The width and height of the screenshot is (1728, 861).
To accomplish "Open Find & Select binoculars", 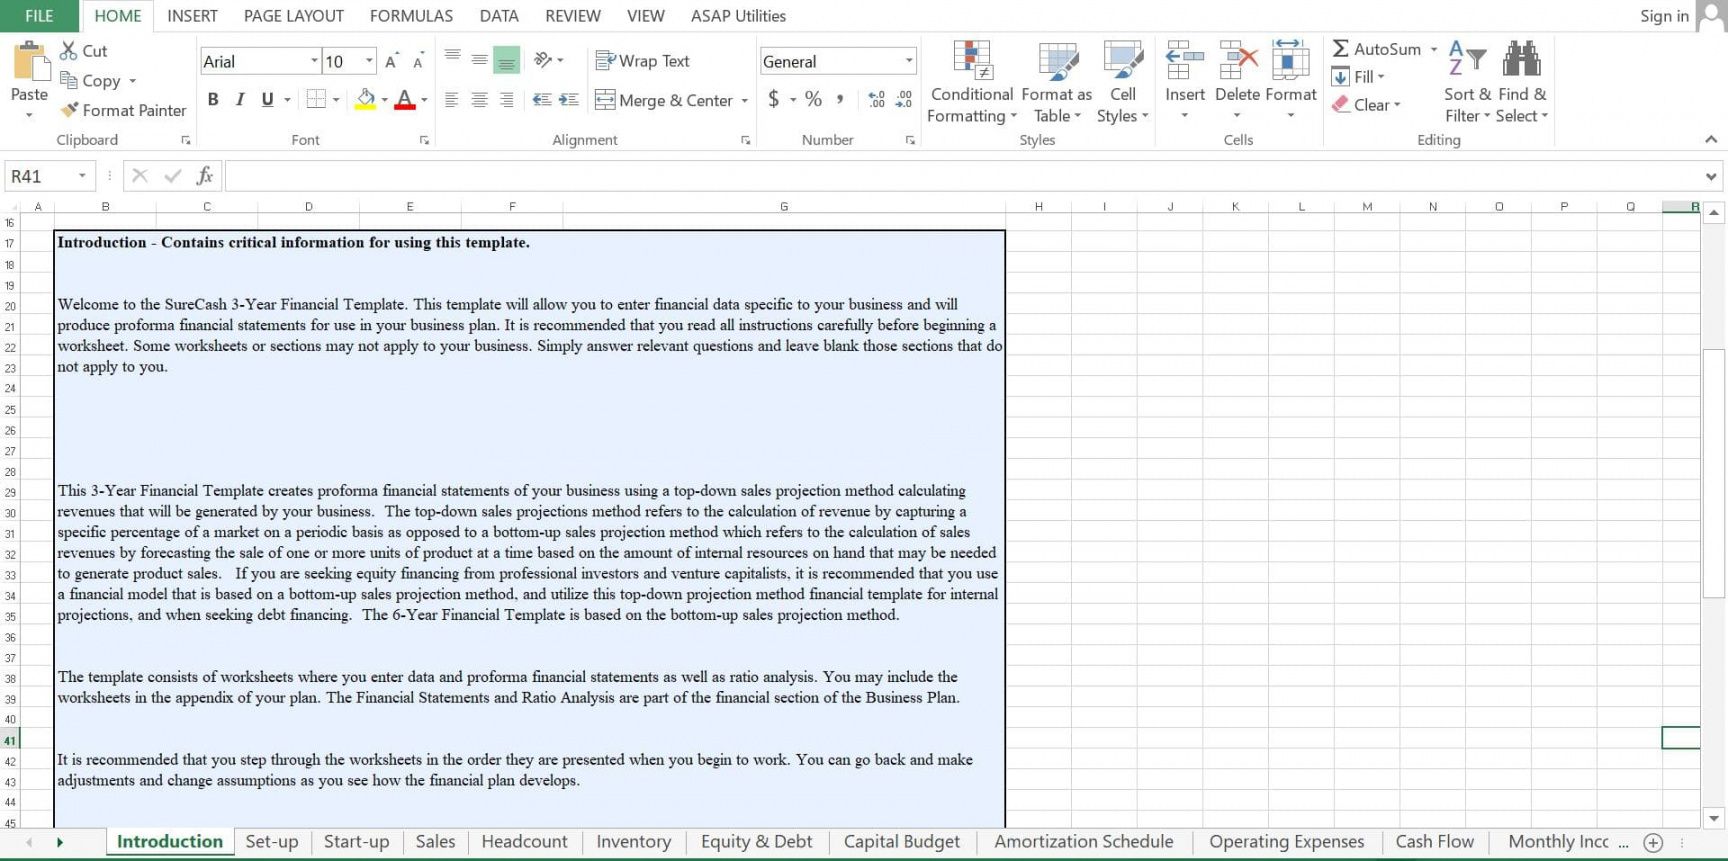I will click(1522, 83).
